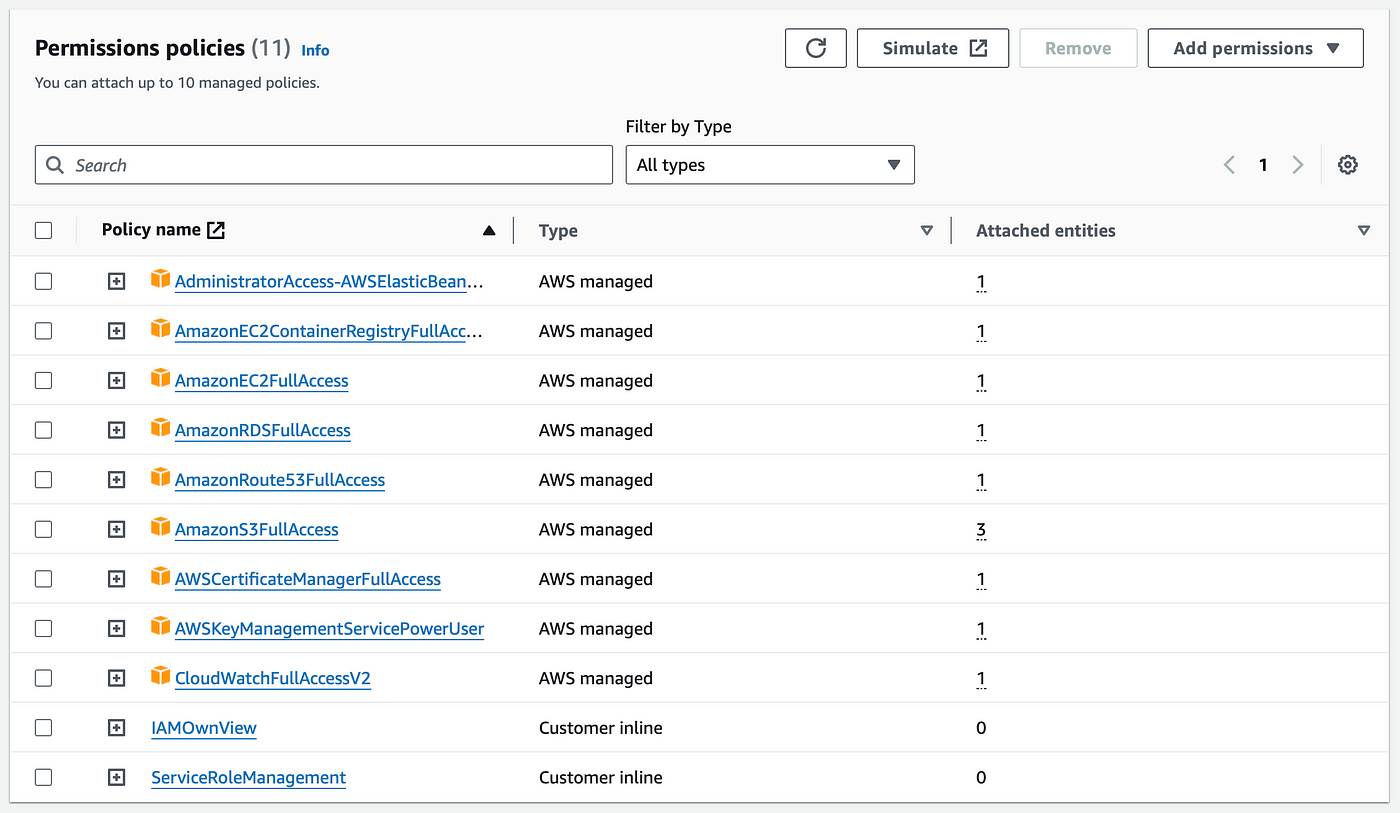Check the AdministratorAccess-AWSElasticBeanstalk policy row
The height and width of the screenshot is (813, 1400).
click(43, 281)
